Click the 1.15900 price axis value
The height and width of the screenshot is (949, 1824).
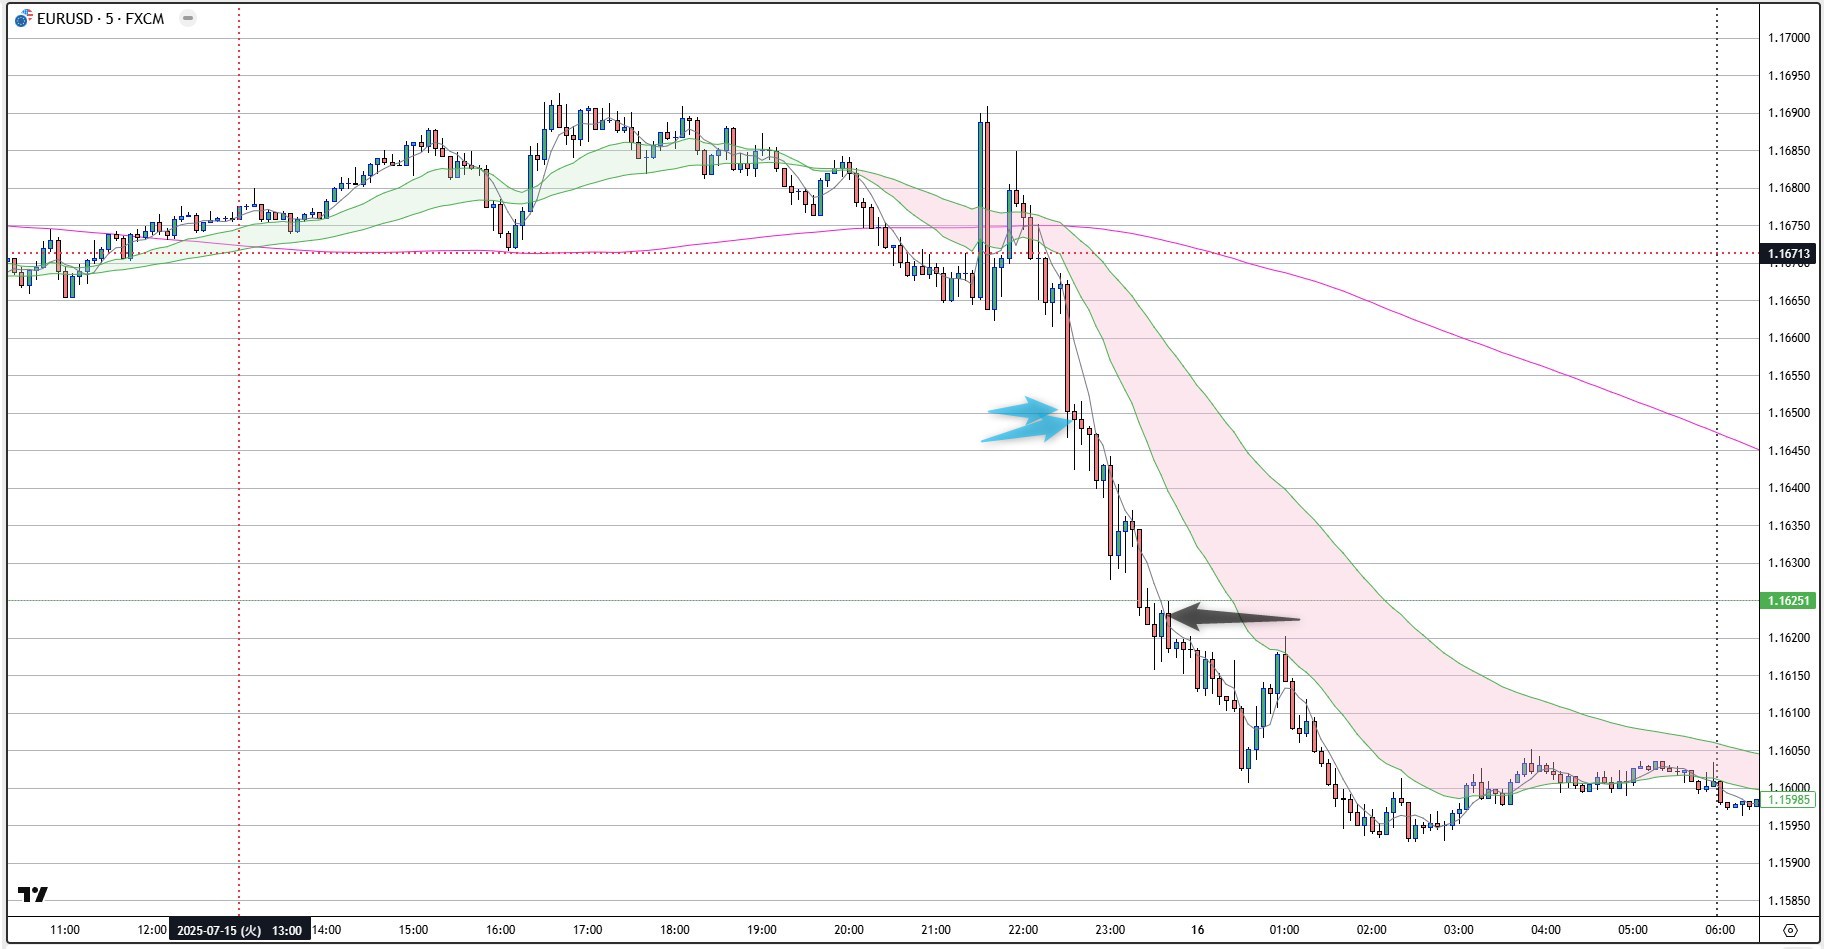pyautogui.click(x=1789, y=863)
